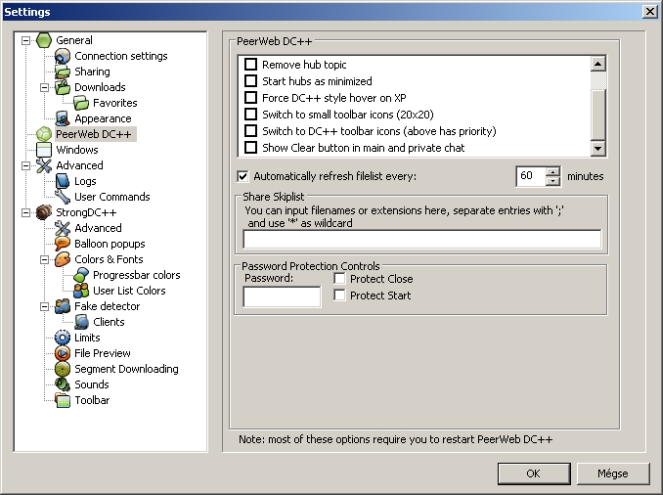Click the Balloon popups icon

click(63, 243)
